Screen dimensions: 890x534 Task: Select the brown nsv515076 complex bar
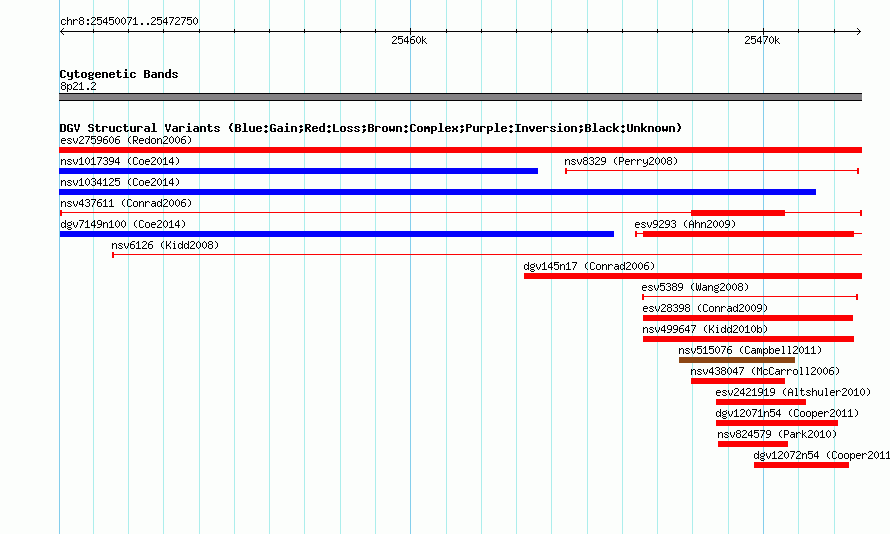coord(737,360)
